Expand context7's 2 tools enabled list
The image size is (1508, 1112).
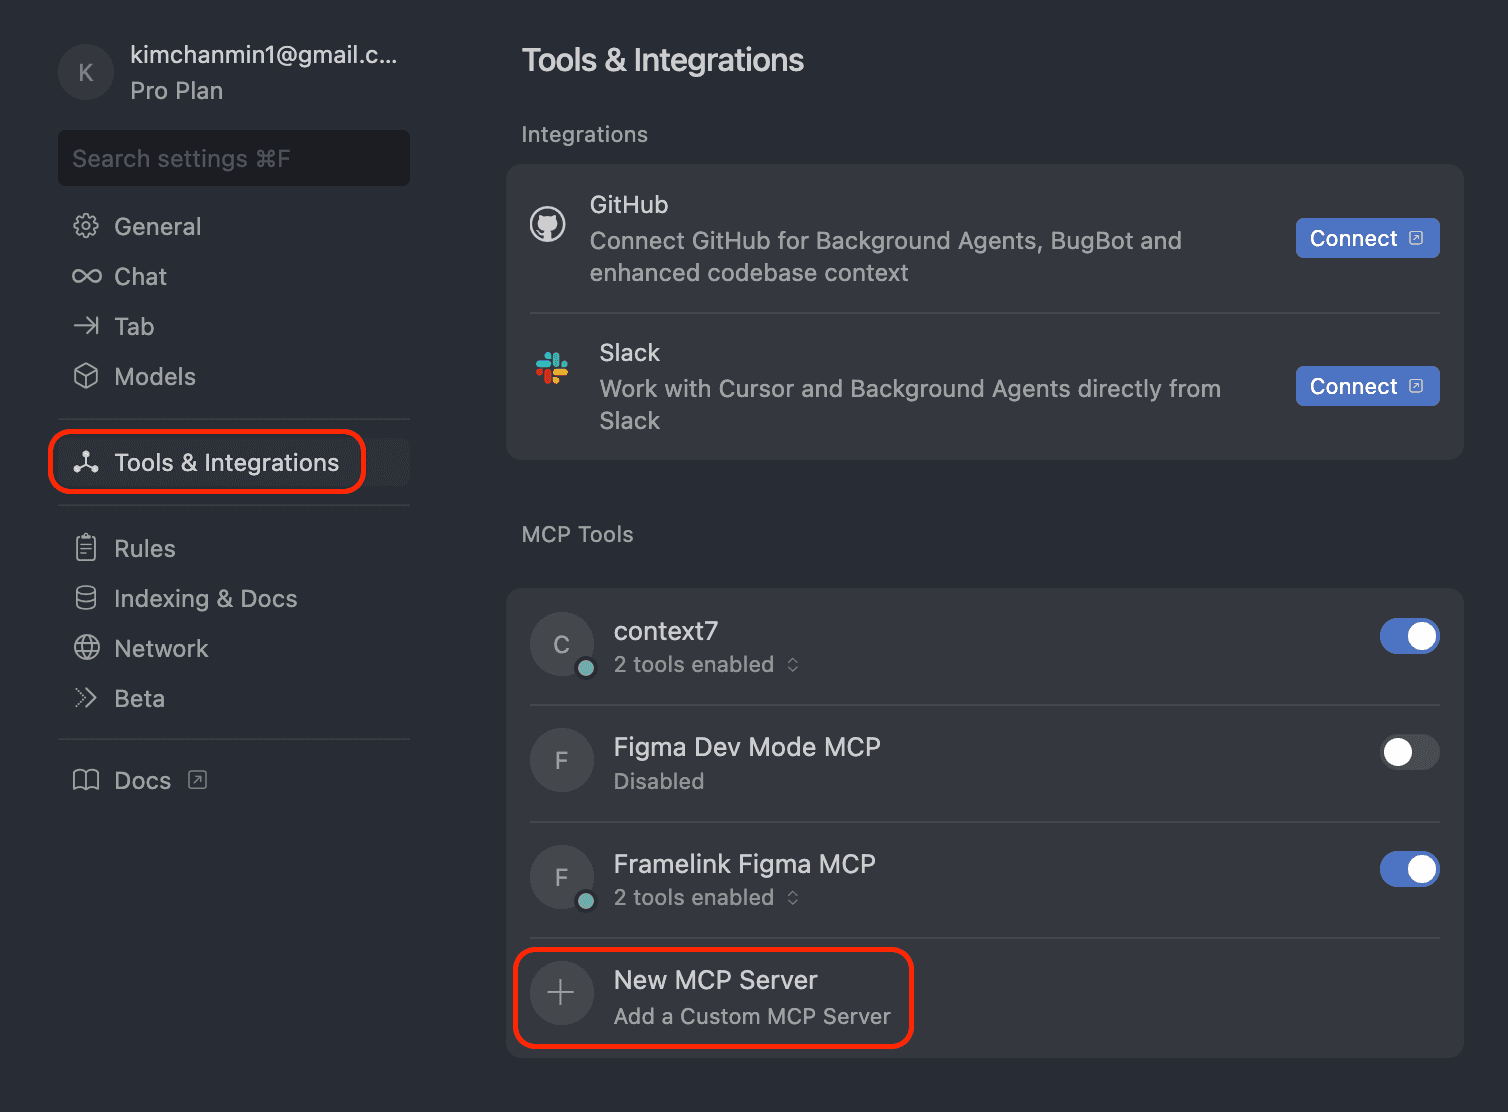pyautogui.click(x=706, y=665)
